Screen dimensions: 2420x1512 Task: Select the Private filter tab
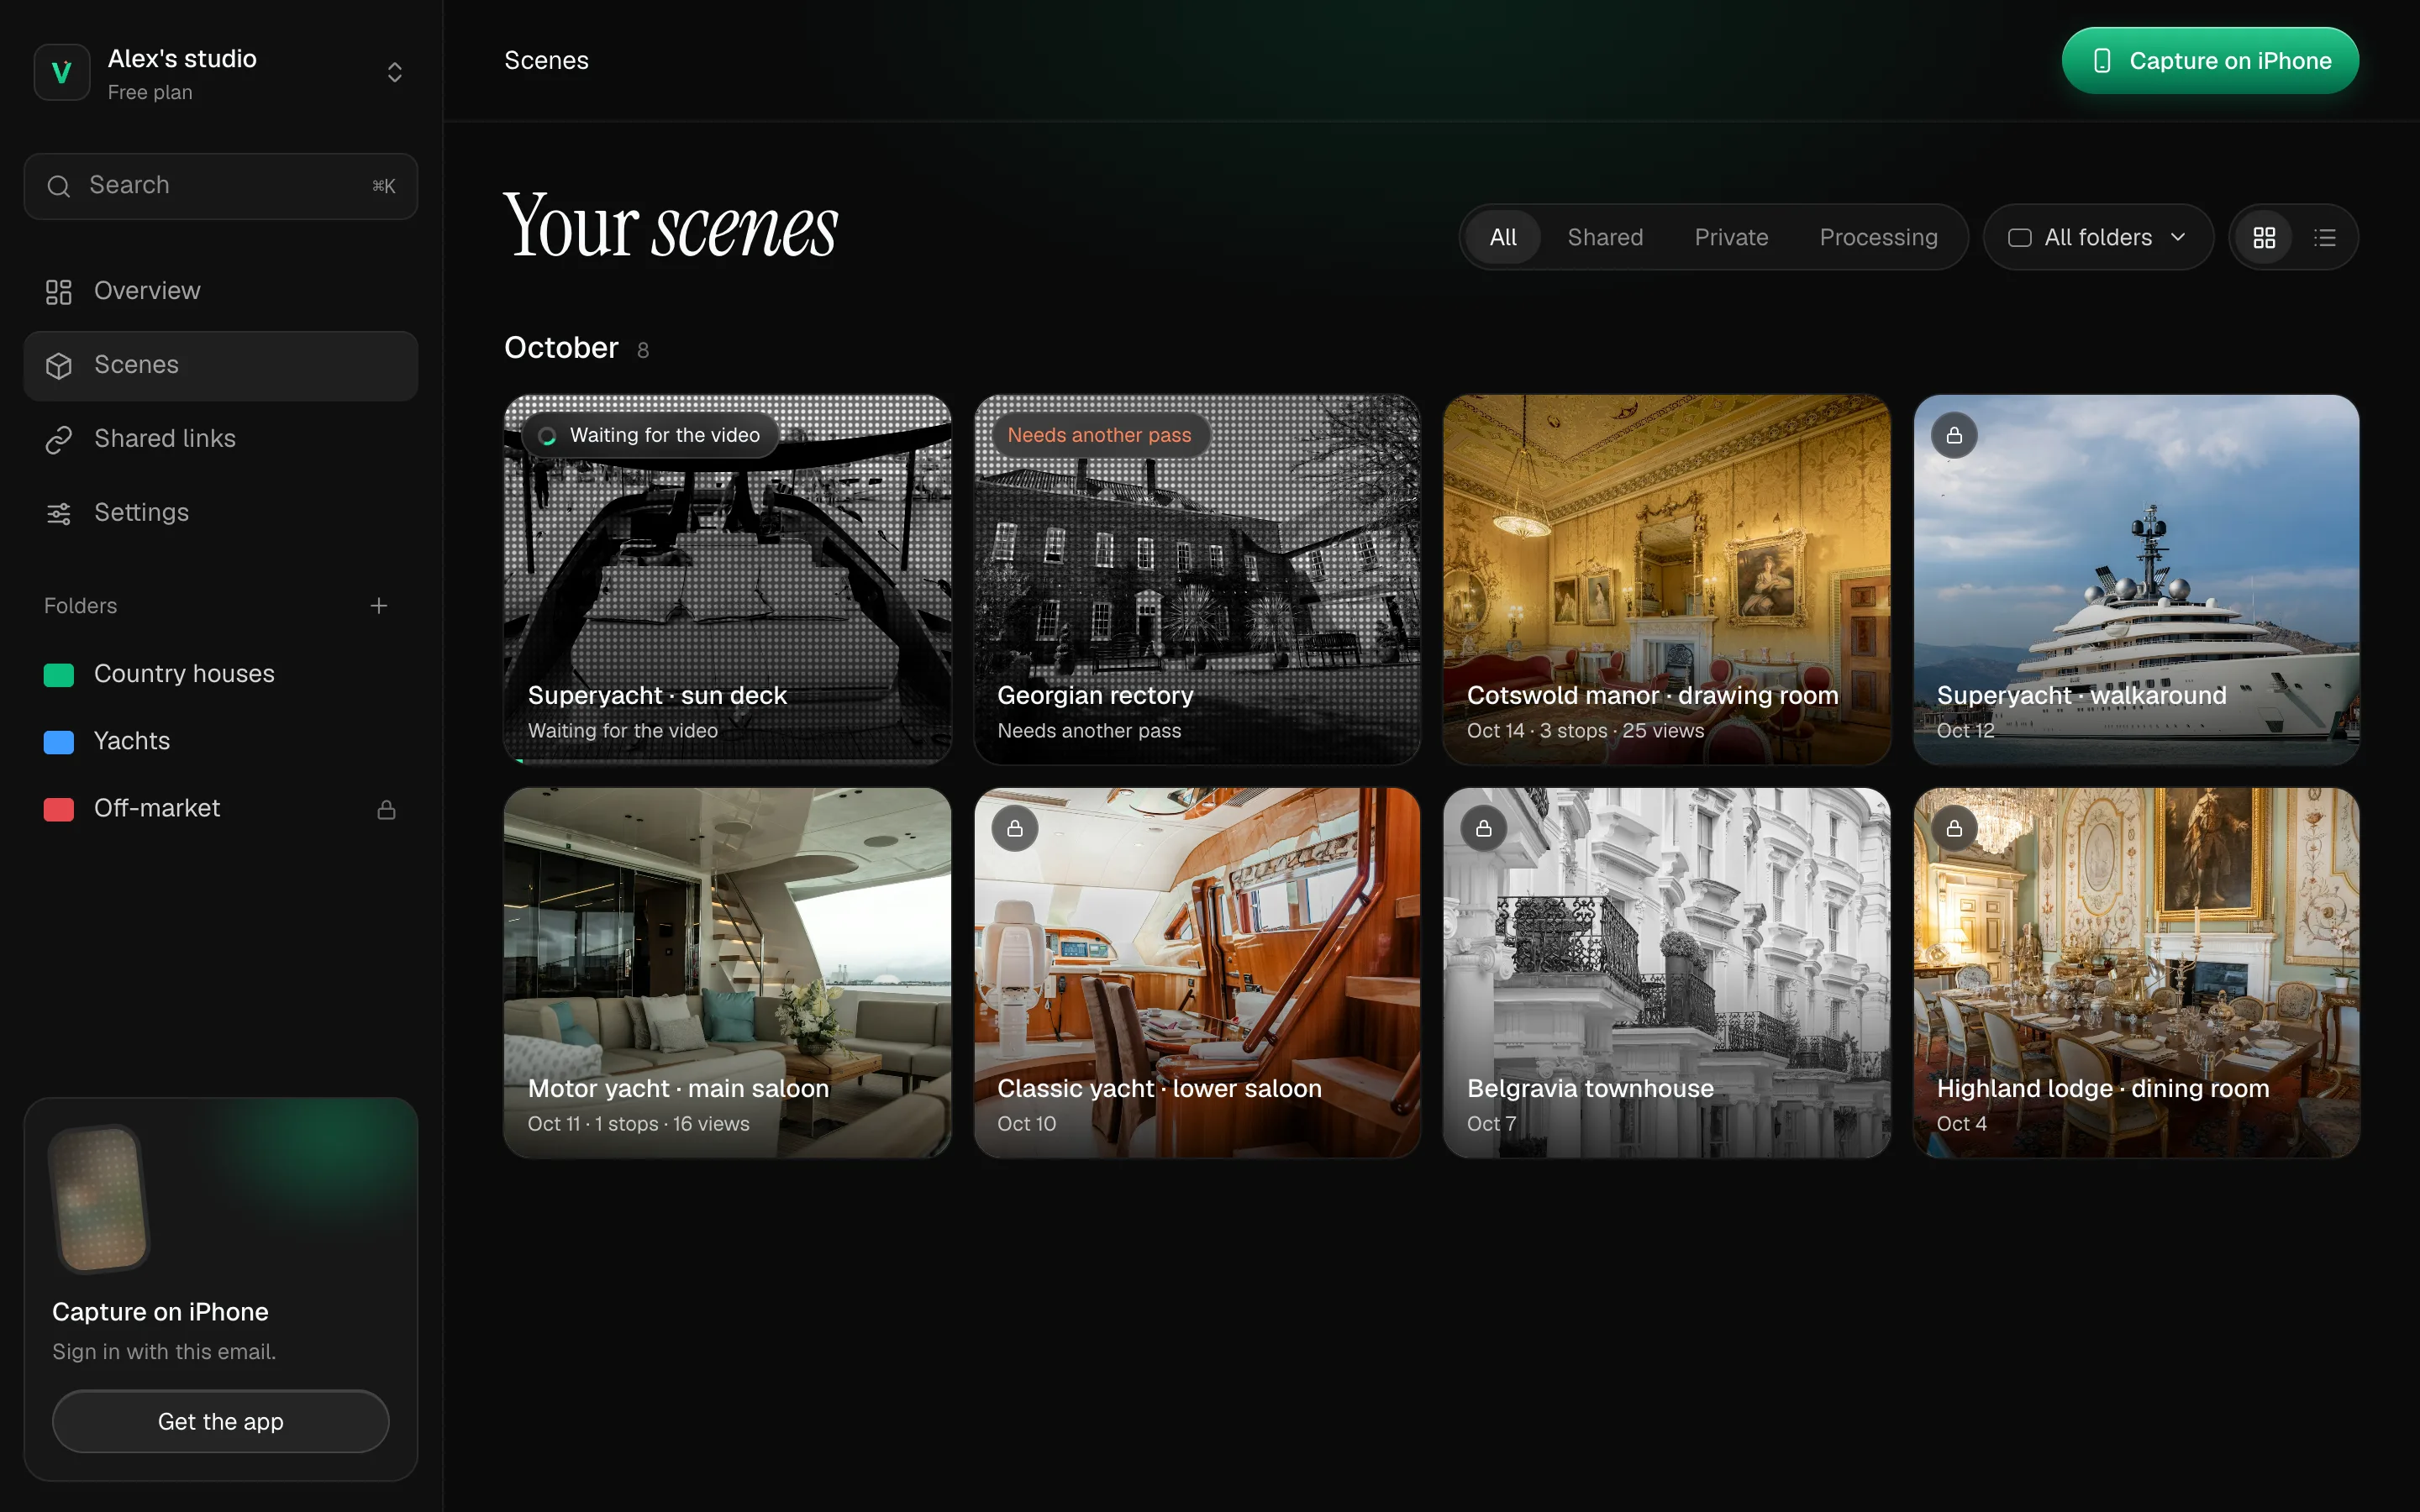click(1731, 238)
